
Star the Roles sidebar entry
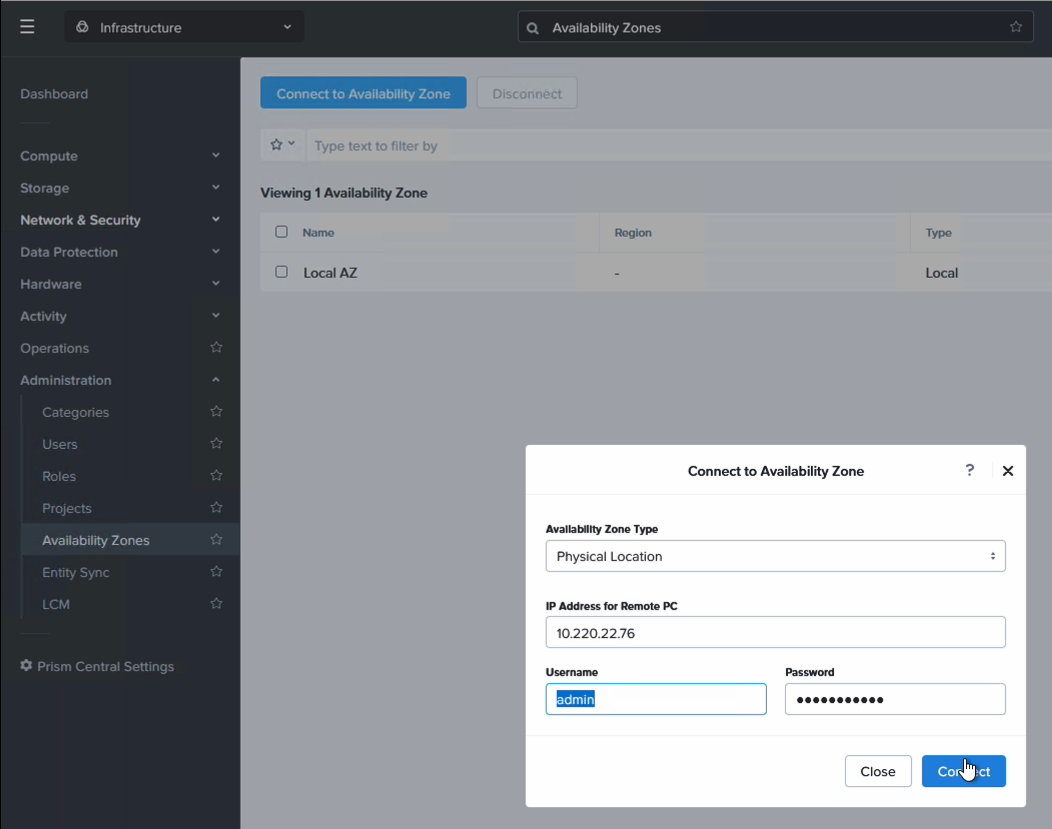216,476
